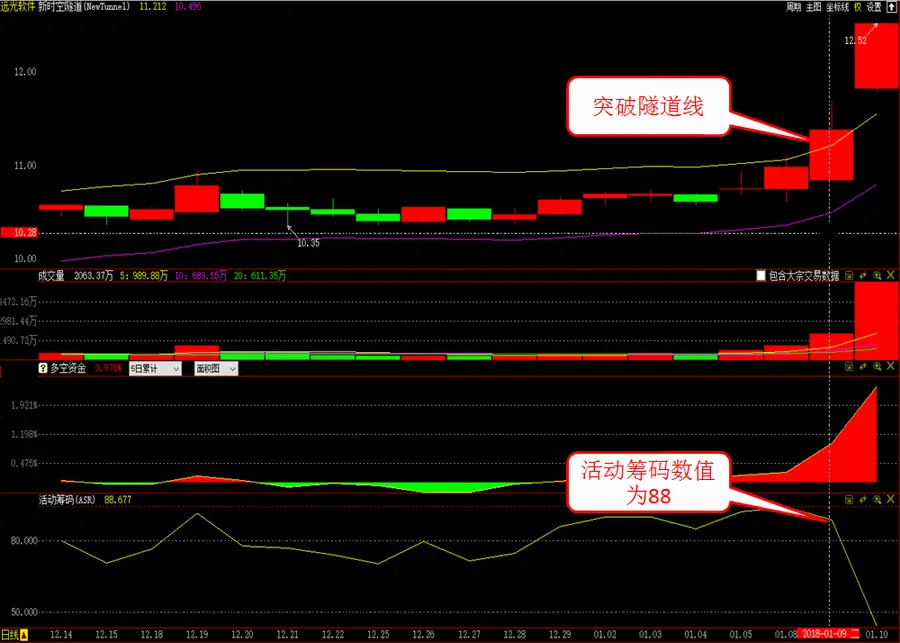Click the 坐标线 button

coord(837,6)
